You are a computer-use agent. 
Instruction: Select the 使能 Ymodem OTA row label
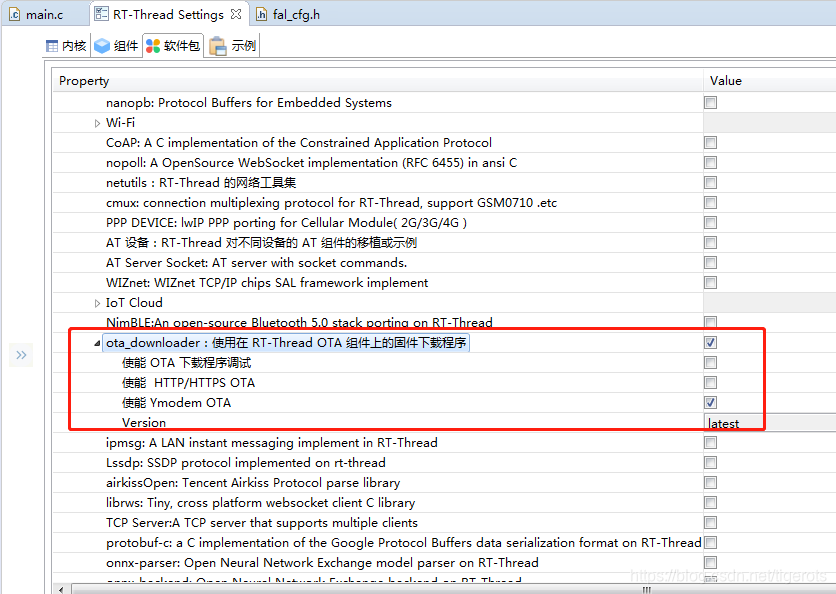pyautogui.click(x=176, y=403)
